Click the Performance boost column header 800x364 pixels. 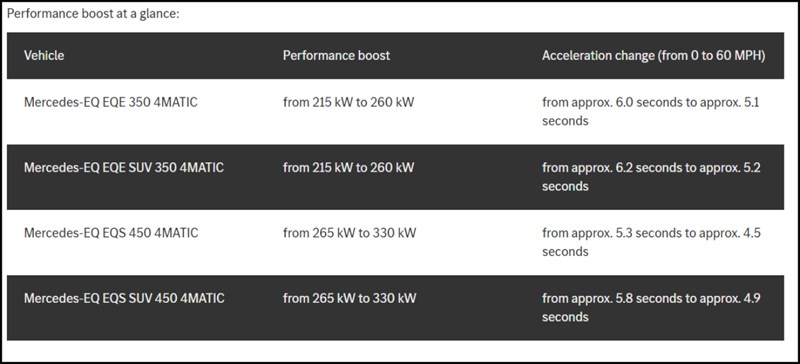click(x=336, y=56)
